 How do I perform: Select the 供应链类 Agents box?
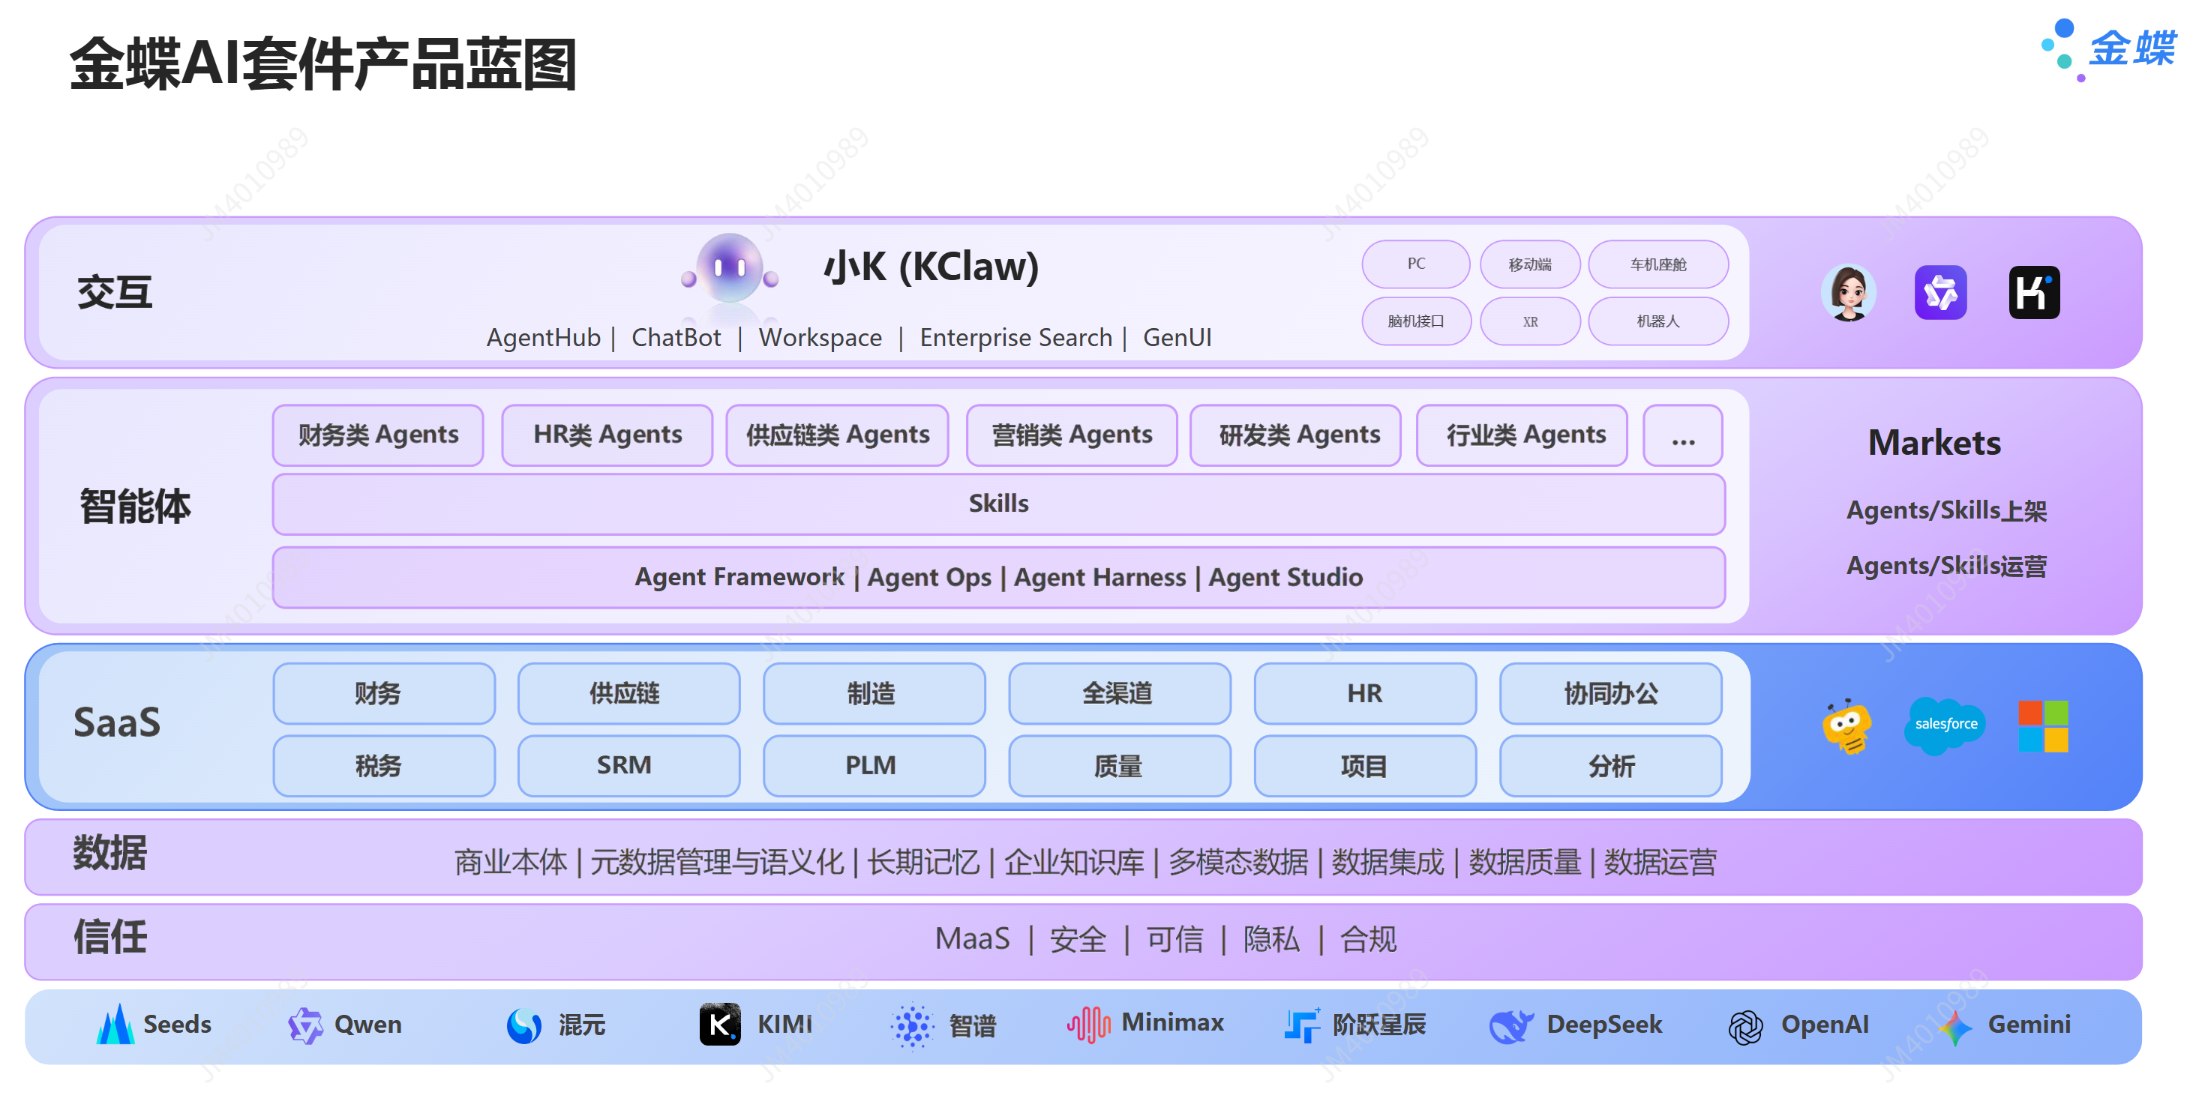837,435
